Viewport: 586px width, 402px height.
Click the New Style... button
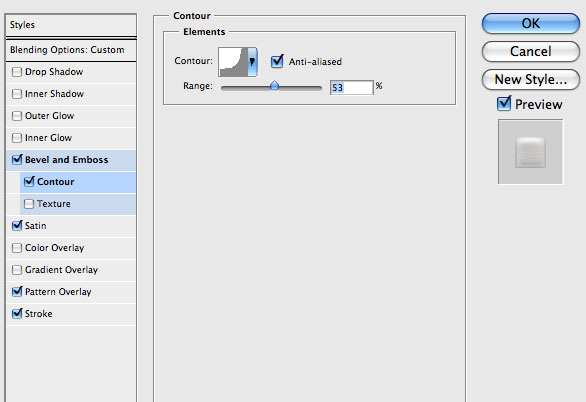click(531, 80)
